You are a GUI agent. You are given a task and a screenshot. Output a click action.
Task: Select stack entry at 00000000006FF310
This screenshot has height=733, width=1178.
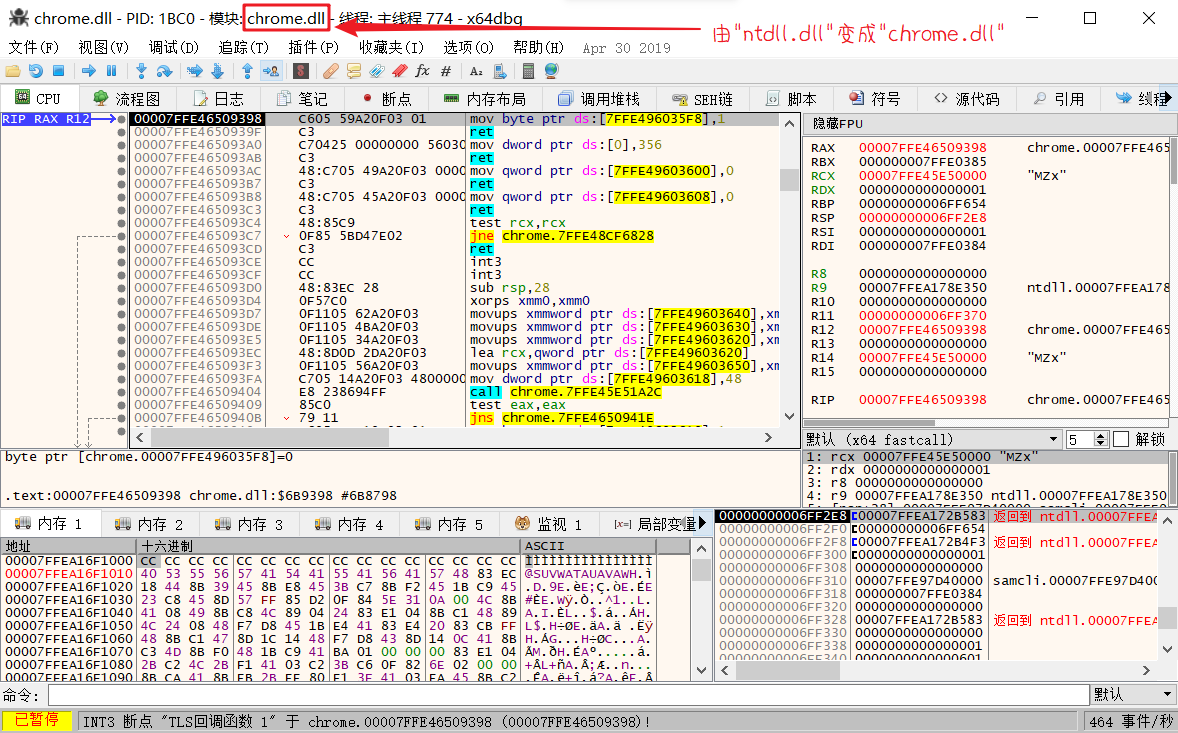pos(937,581)
